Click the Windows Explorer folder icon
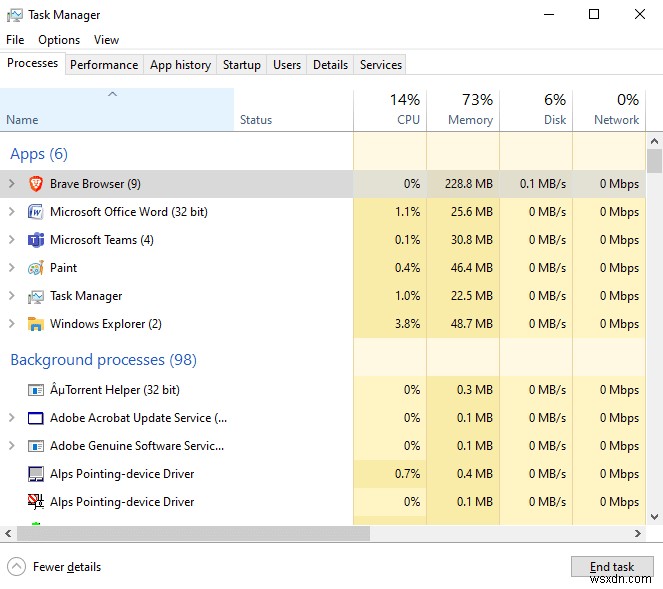The image size is (663, 589). [36, 324]
